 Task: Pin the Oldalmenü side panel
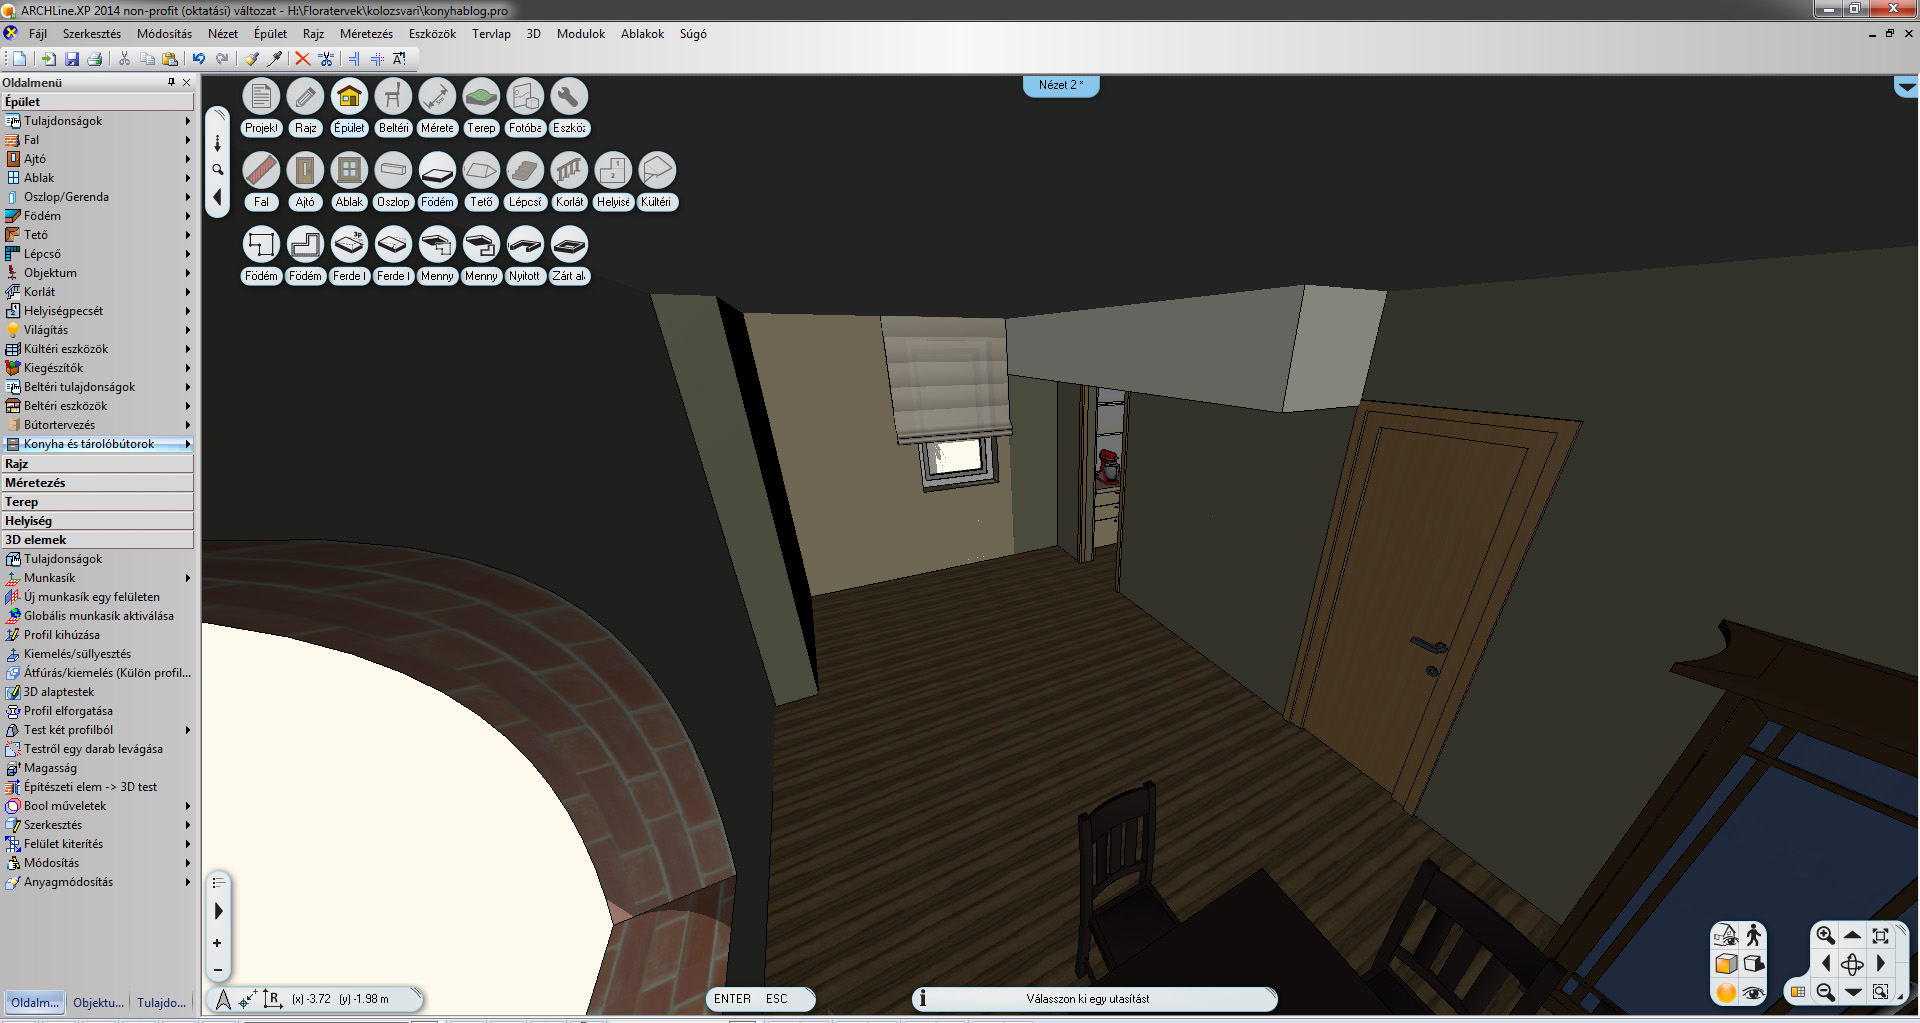click(171, 82)
